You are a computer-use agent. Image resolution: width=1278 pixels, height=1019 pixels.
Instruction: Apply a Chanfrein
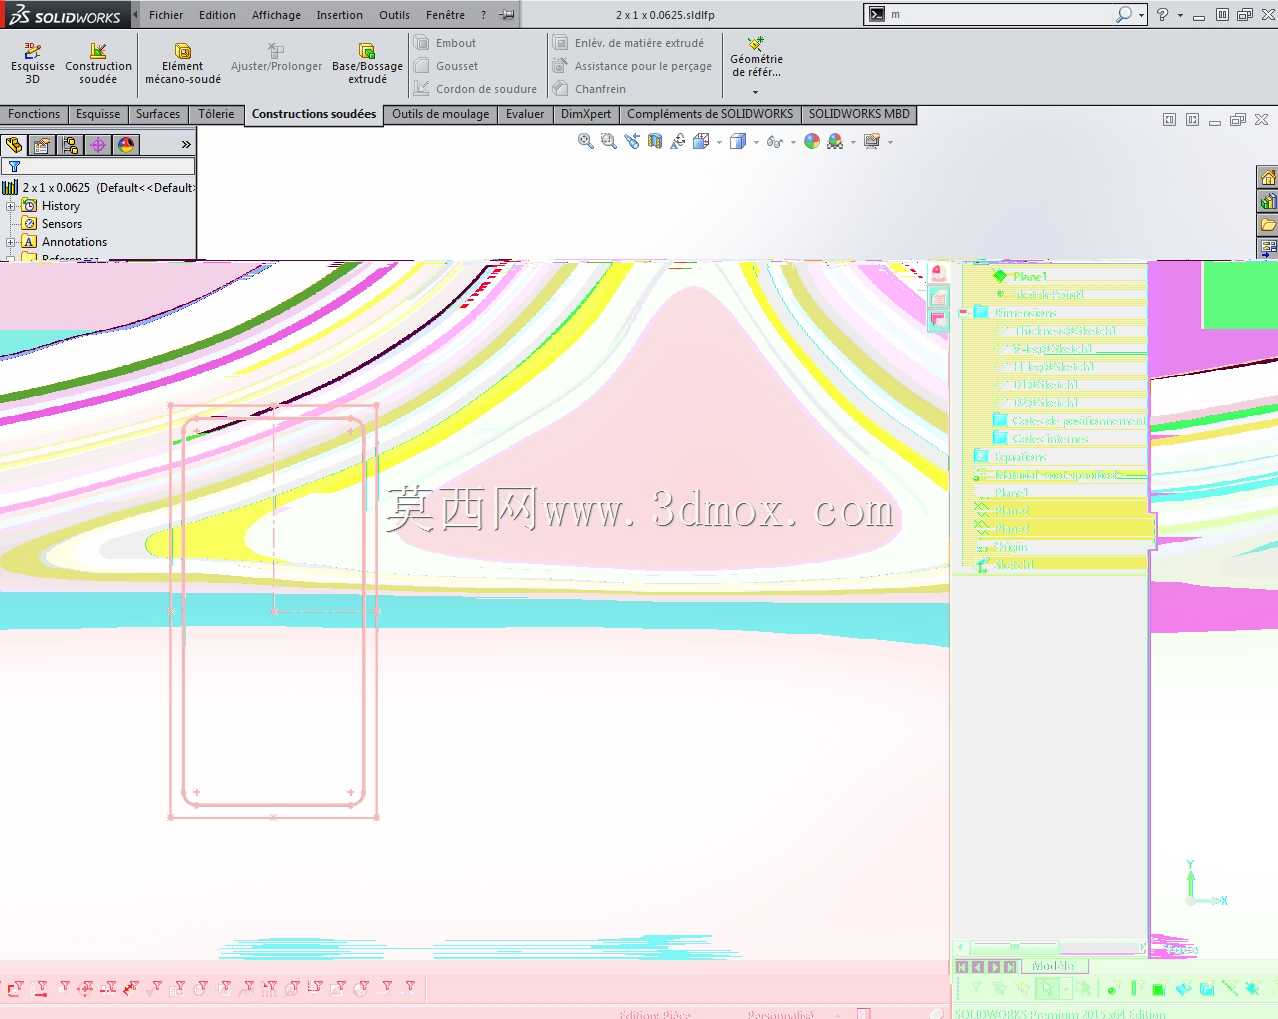coord(590,89)
